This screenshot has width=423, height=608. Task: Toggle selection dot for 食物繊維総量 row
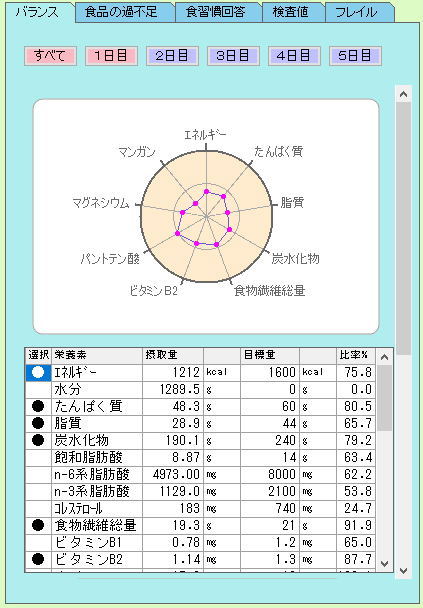[x=38, y=525]
